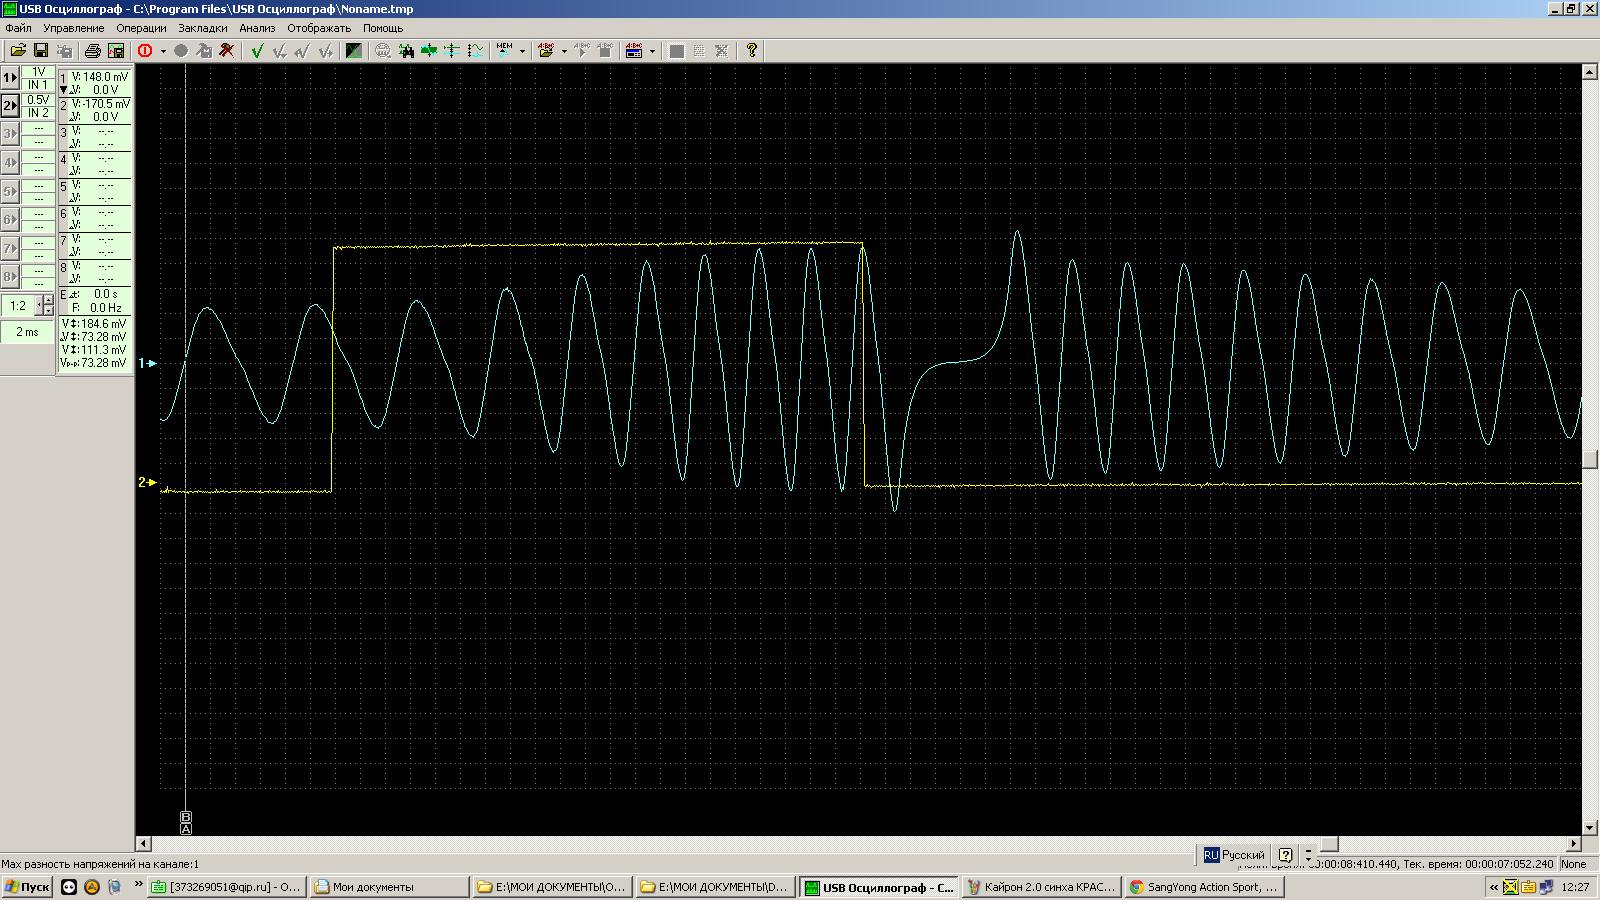This screenshot has height=900, width=1600.
Task: Click the green checkmark toolbar icon
Action: pyautogui.click(x=257, y=50)
